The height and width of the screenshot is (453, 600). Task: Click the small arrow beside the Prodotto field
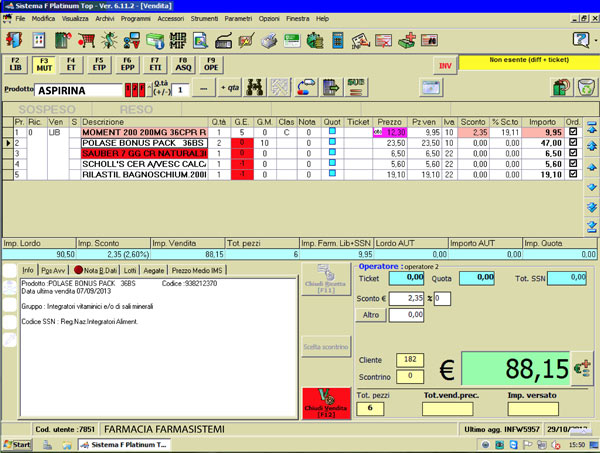[x=149, y=90]
